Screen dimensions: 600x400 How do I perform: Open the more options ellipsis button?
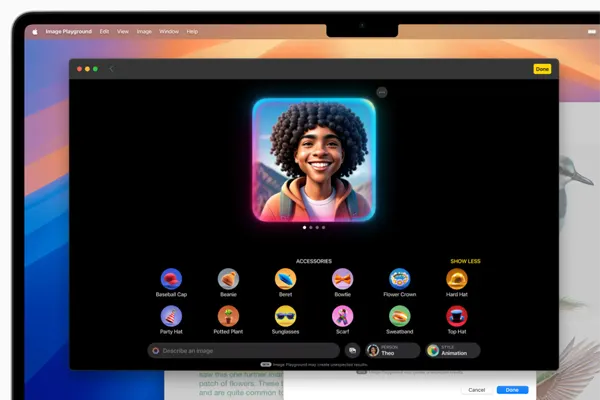tap(382, 92)
